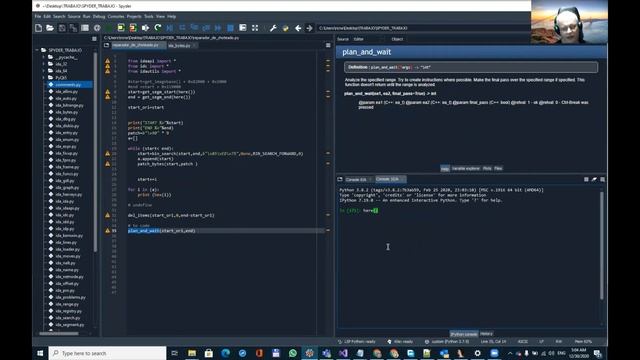Image resolution: width=640 pixels, height=360 pixels.
Task: Go forward to next cursor position
Action: [309, 28]
